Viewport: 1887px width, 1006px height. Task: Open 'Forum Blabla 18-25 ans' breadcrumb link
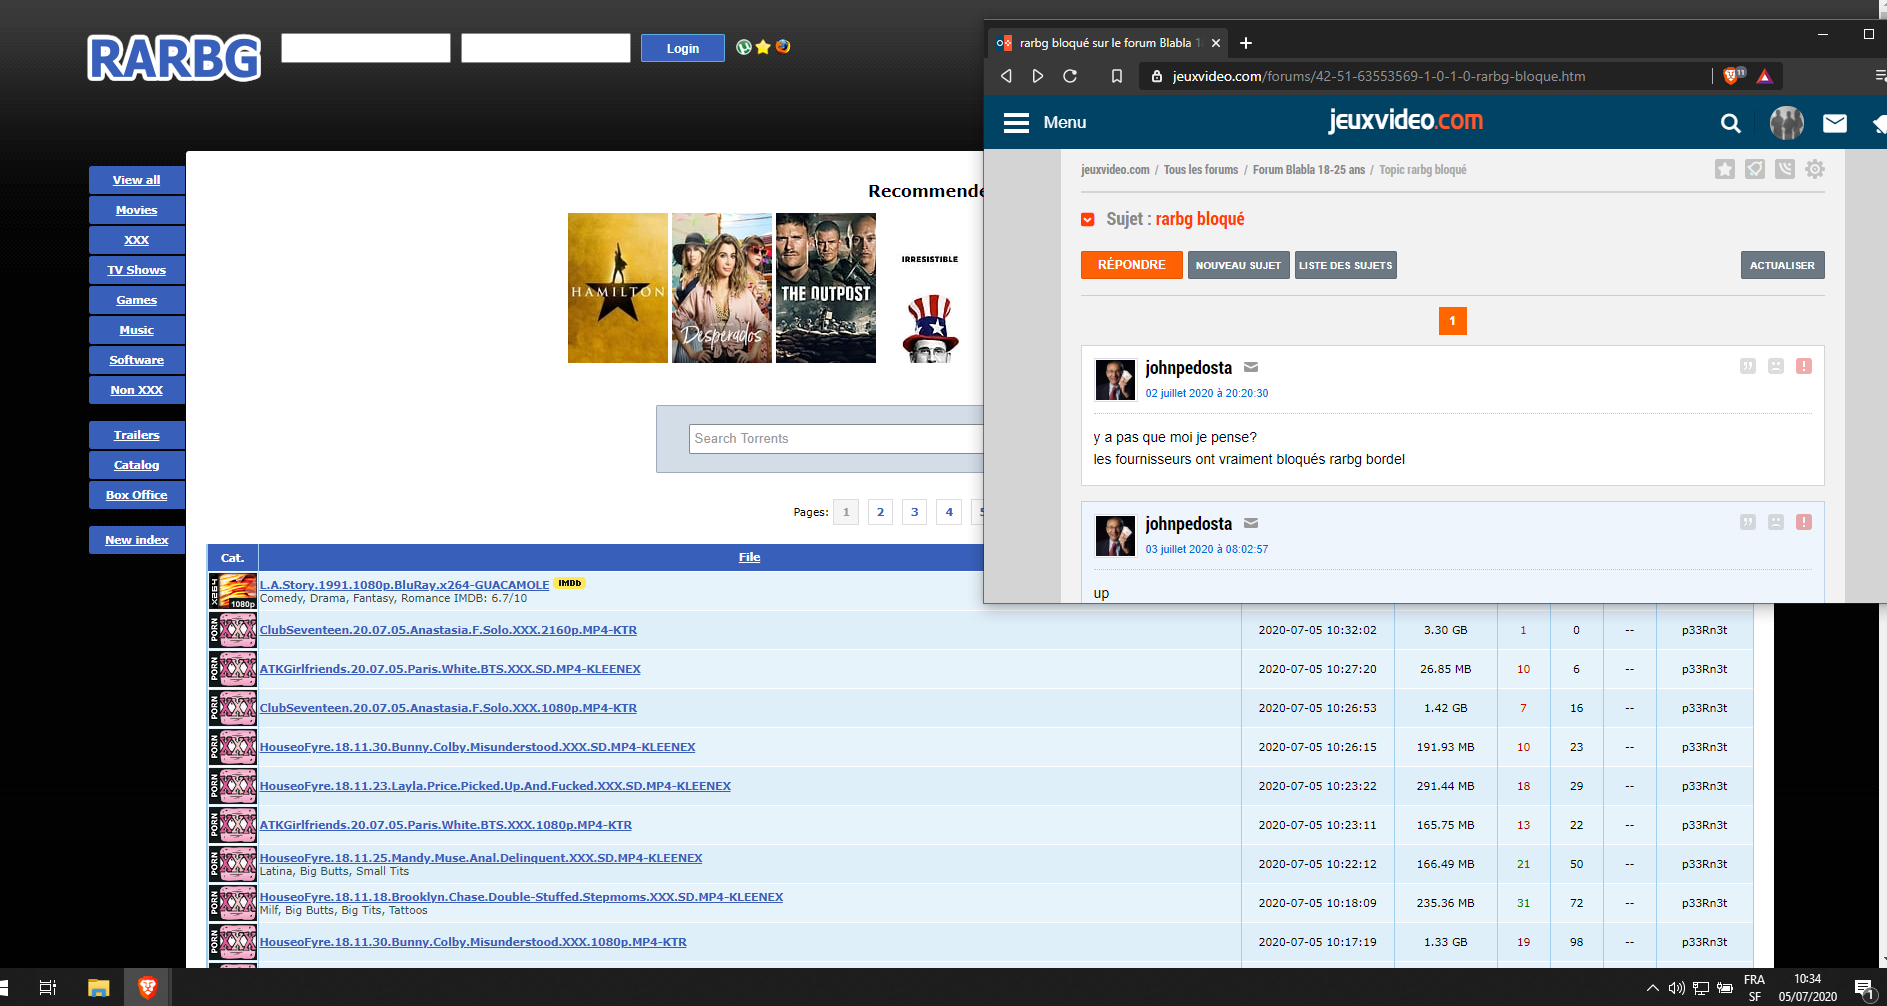tap(1309, 170)
